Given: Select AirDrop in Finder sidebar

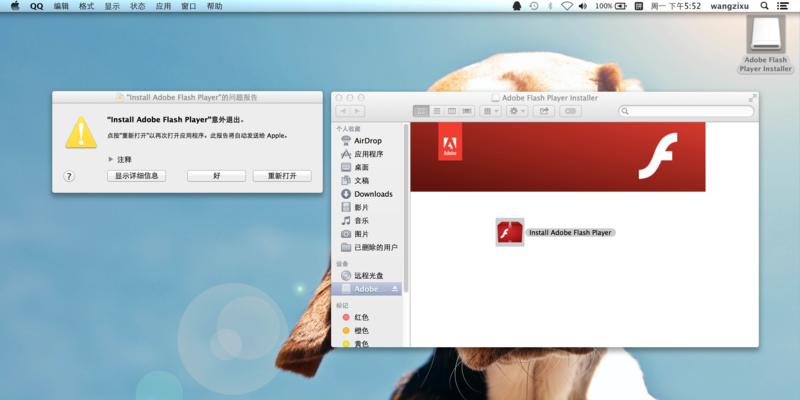Looking at the screenshot, I should (367, 140).
